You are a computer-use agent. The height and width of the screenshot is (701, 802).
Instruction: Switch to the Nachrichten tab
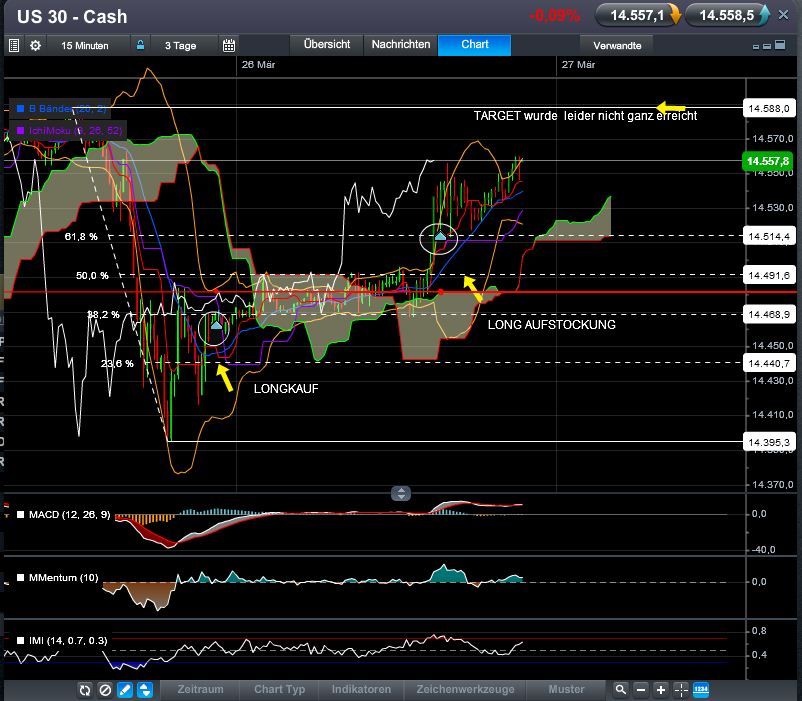(x=401, y=44)
